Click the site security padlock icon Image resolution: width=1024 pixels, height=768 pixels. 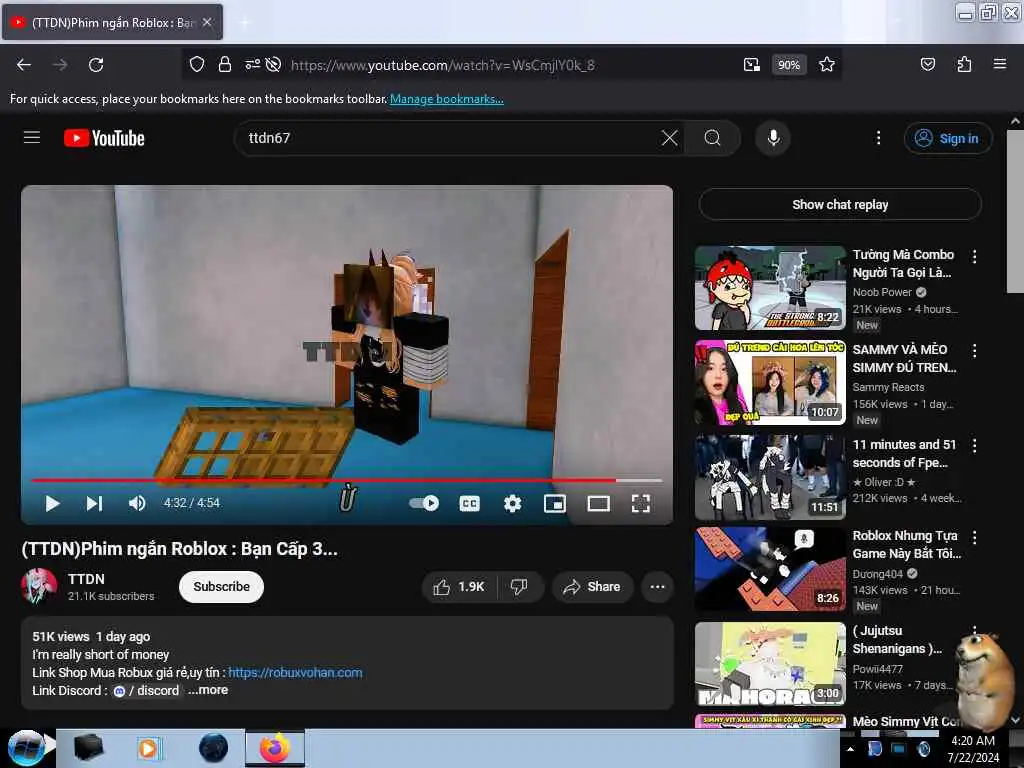225,64
